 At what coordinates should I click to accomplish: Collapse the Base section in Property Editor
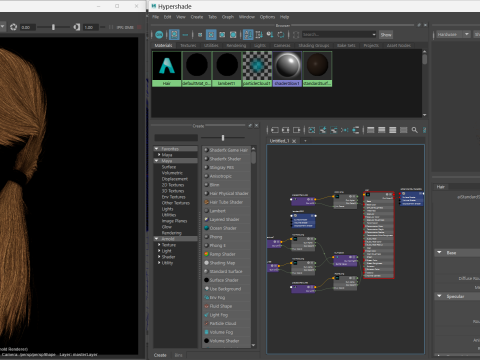439,253
